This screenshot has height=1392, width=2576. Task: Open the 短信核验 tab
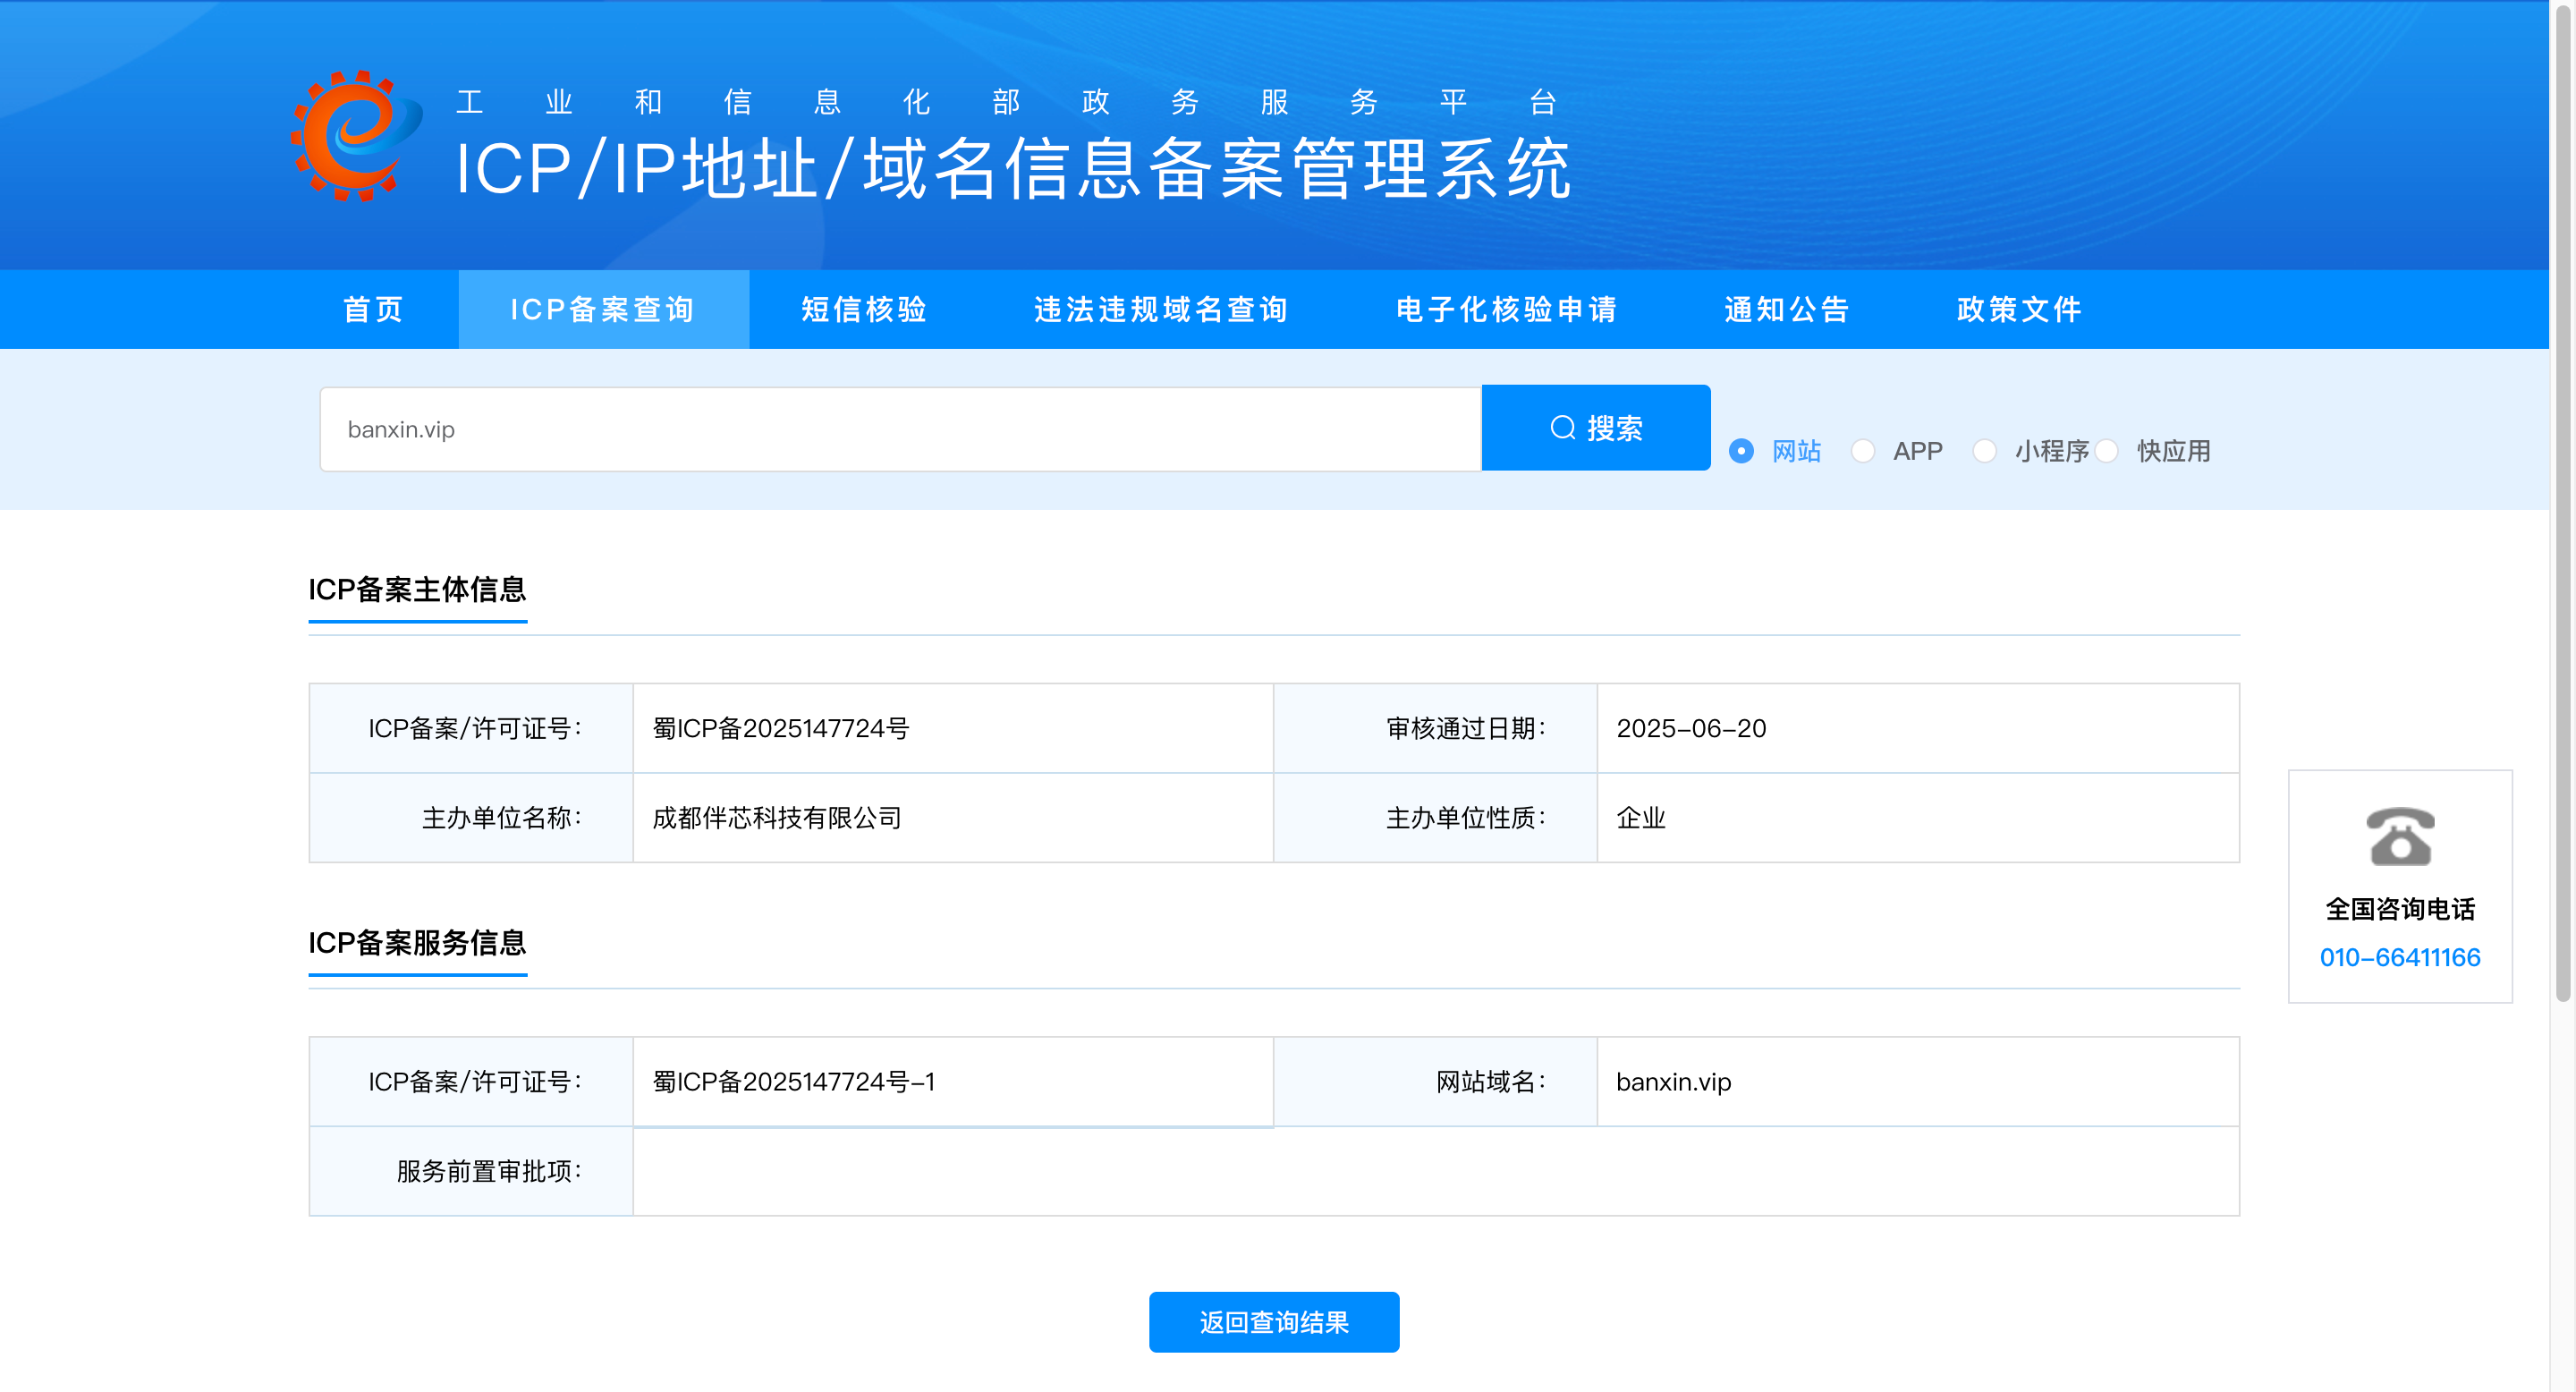[x=864, y=309]
